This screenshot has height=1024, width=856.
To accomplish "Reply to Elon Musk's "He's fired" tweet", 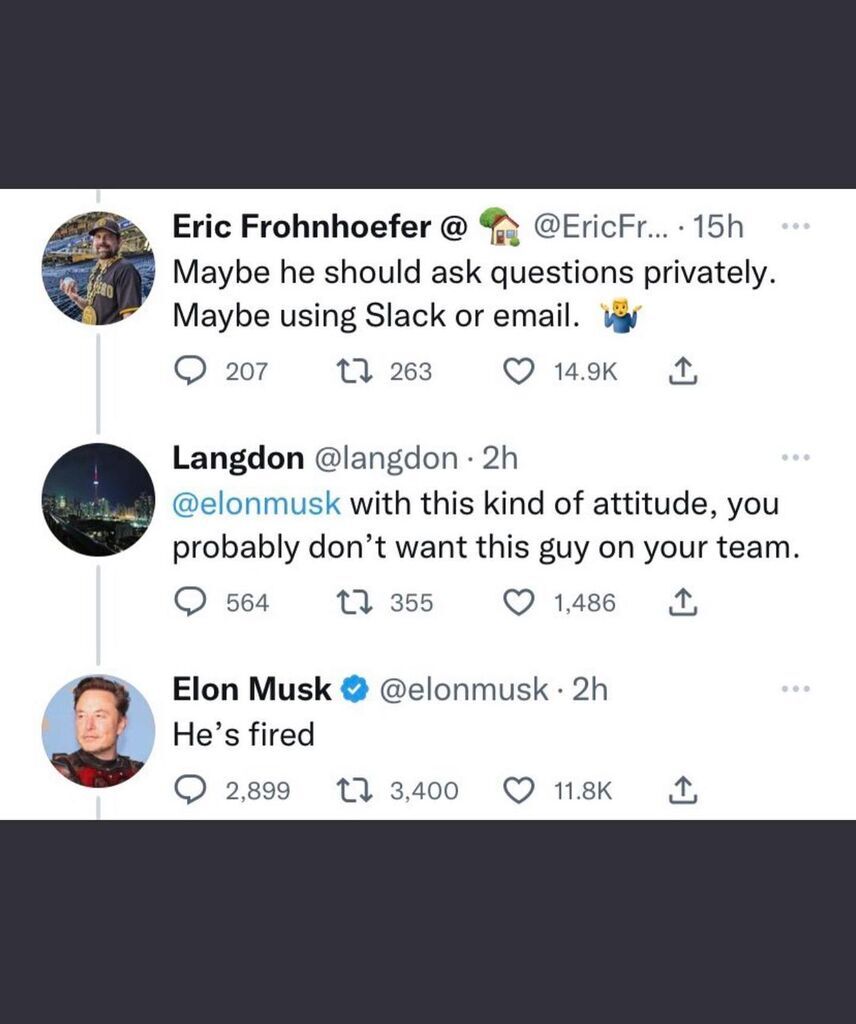I will coord(190,791).
